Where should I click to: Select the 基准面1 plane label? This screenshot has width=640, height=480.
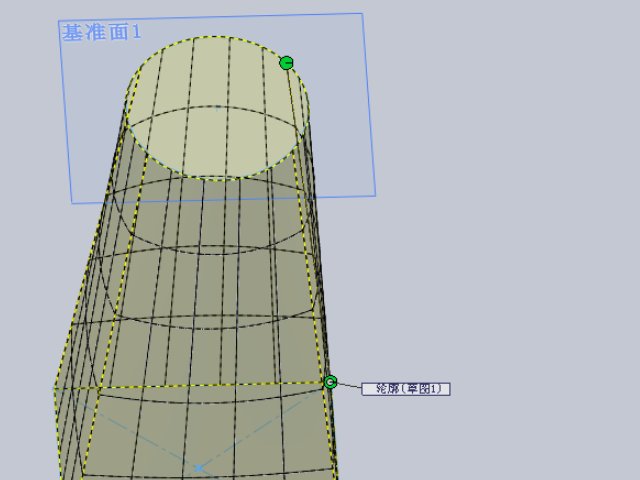pyautogui.click(x=101, y=32)
